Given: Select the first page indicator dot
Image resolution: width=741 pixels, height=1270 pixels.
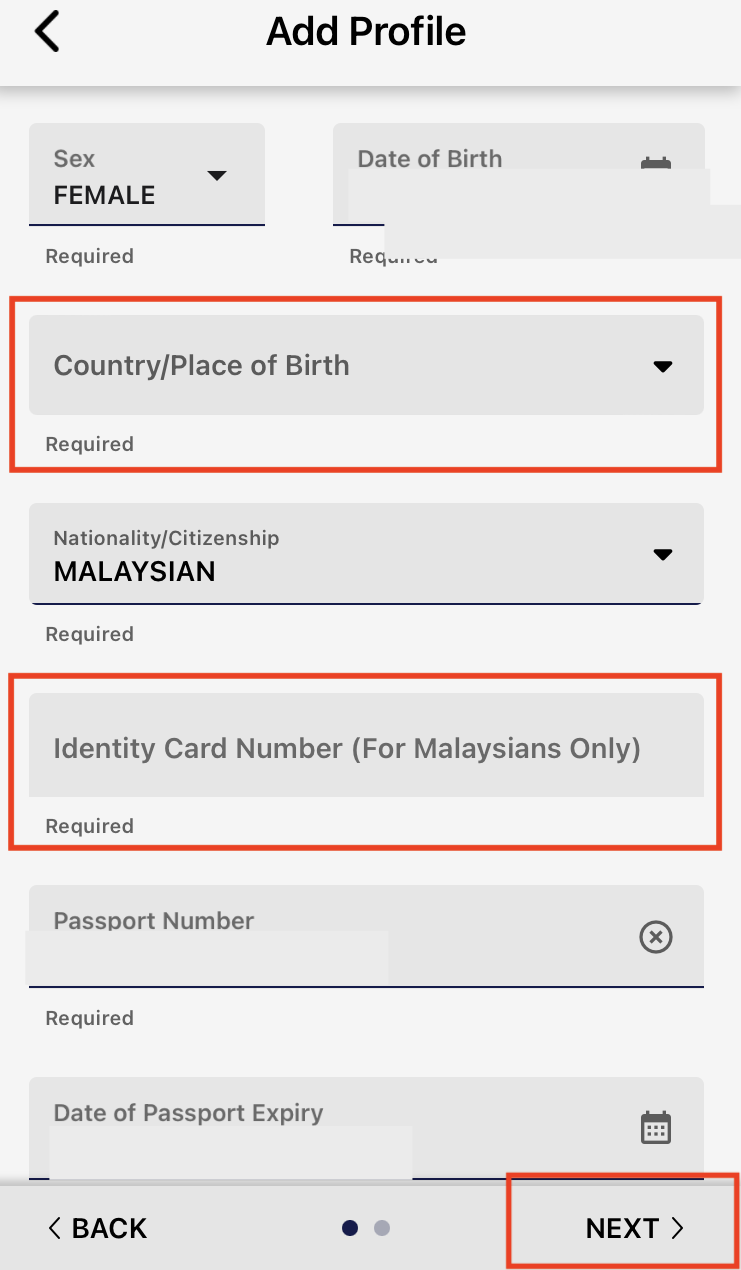Looking at the screenshot, I should point(350,1228).
